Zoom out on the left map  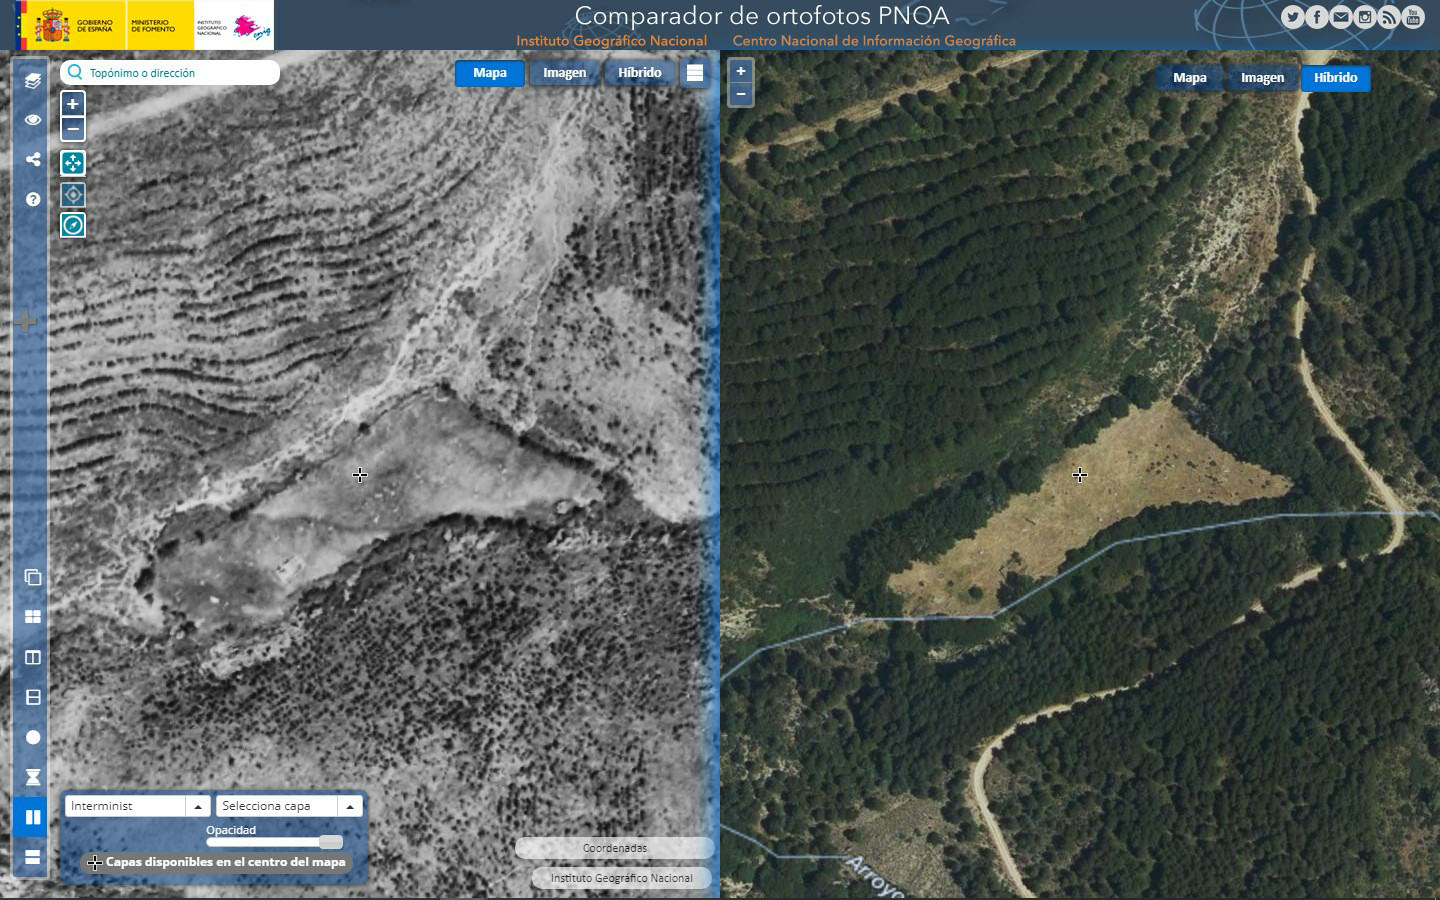[73, 129]
